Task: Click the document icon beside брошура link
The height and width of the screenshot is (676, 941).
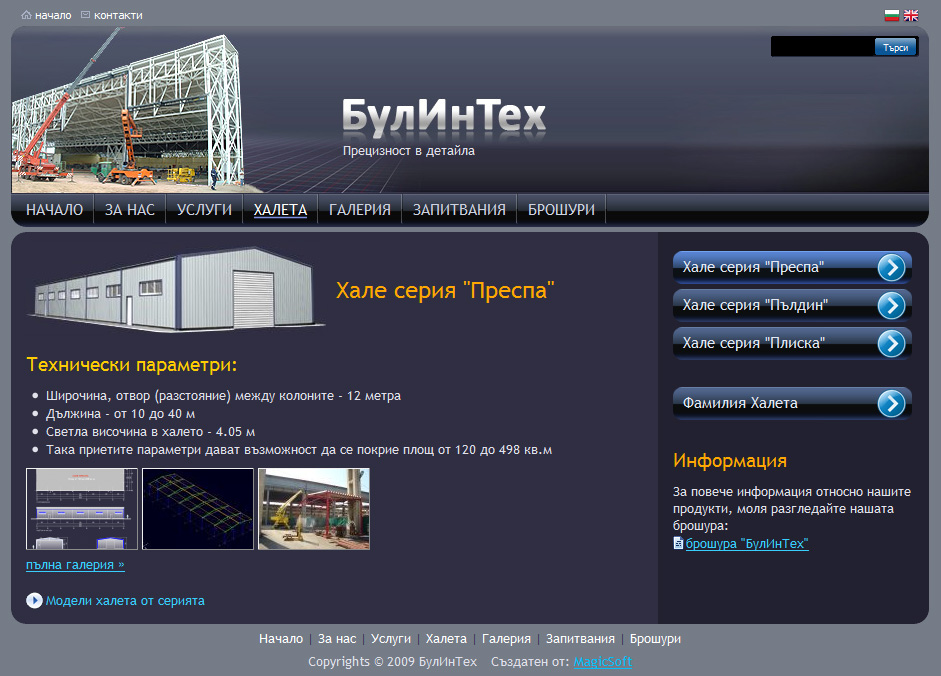Action: coord(678,543)
